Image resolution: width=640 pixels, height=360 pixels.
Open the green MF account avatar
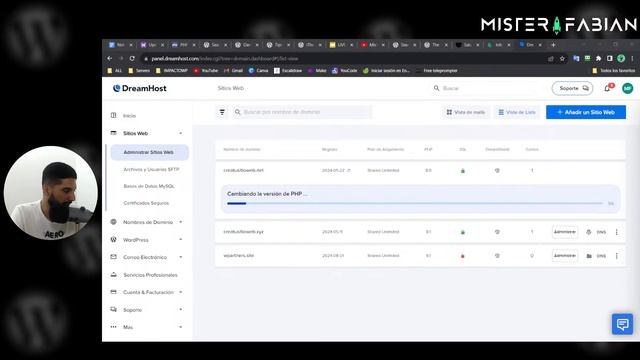pyautogui.click(x=627, y=88)
